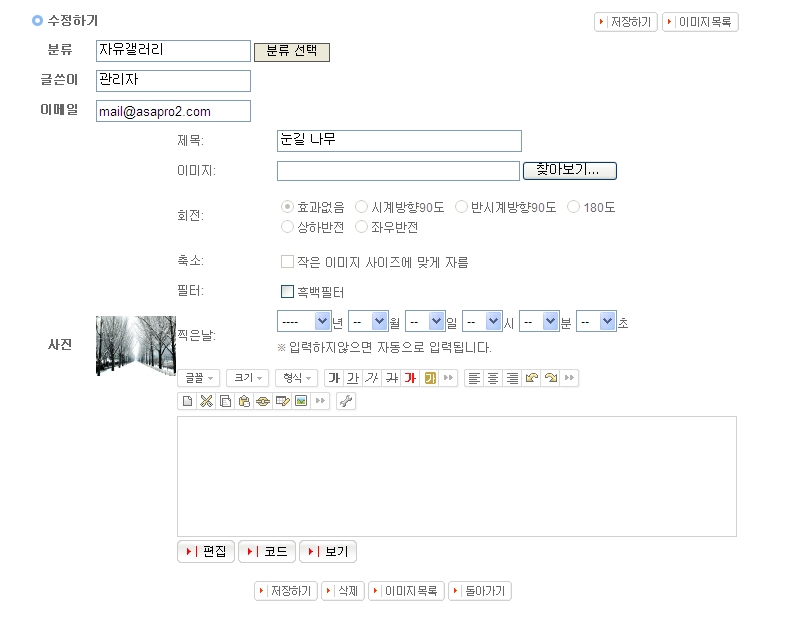
Task: Switch to the 보기 preview tab
Action: point(327,552)
